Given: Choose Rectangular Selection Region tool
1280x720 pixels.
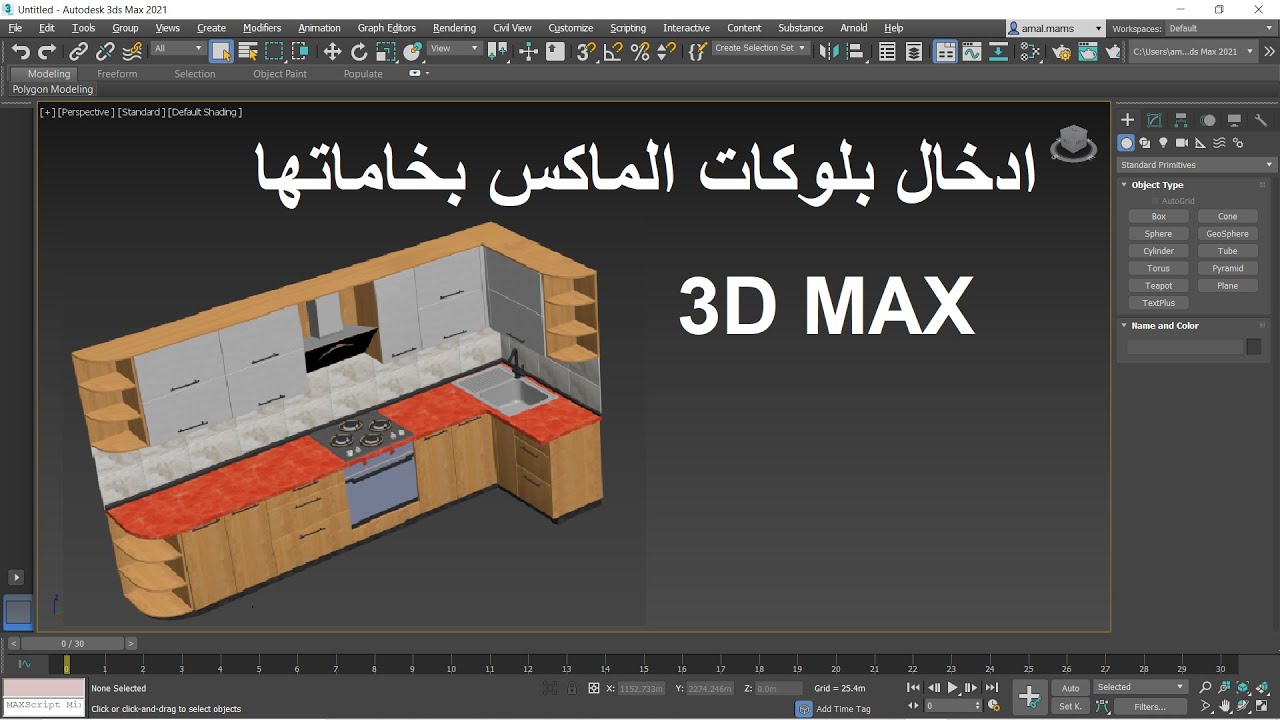Looking at the screenshot, I should point(274,52).
